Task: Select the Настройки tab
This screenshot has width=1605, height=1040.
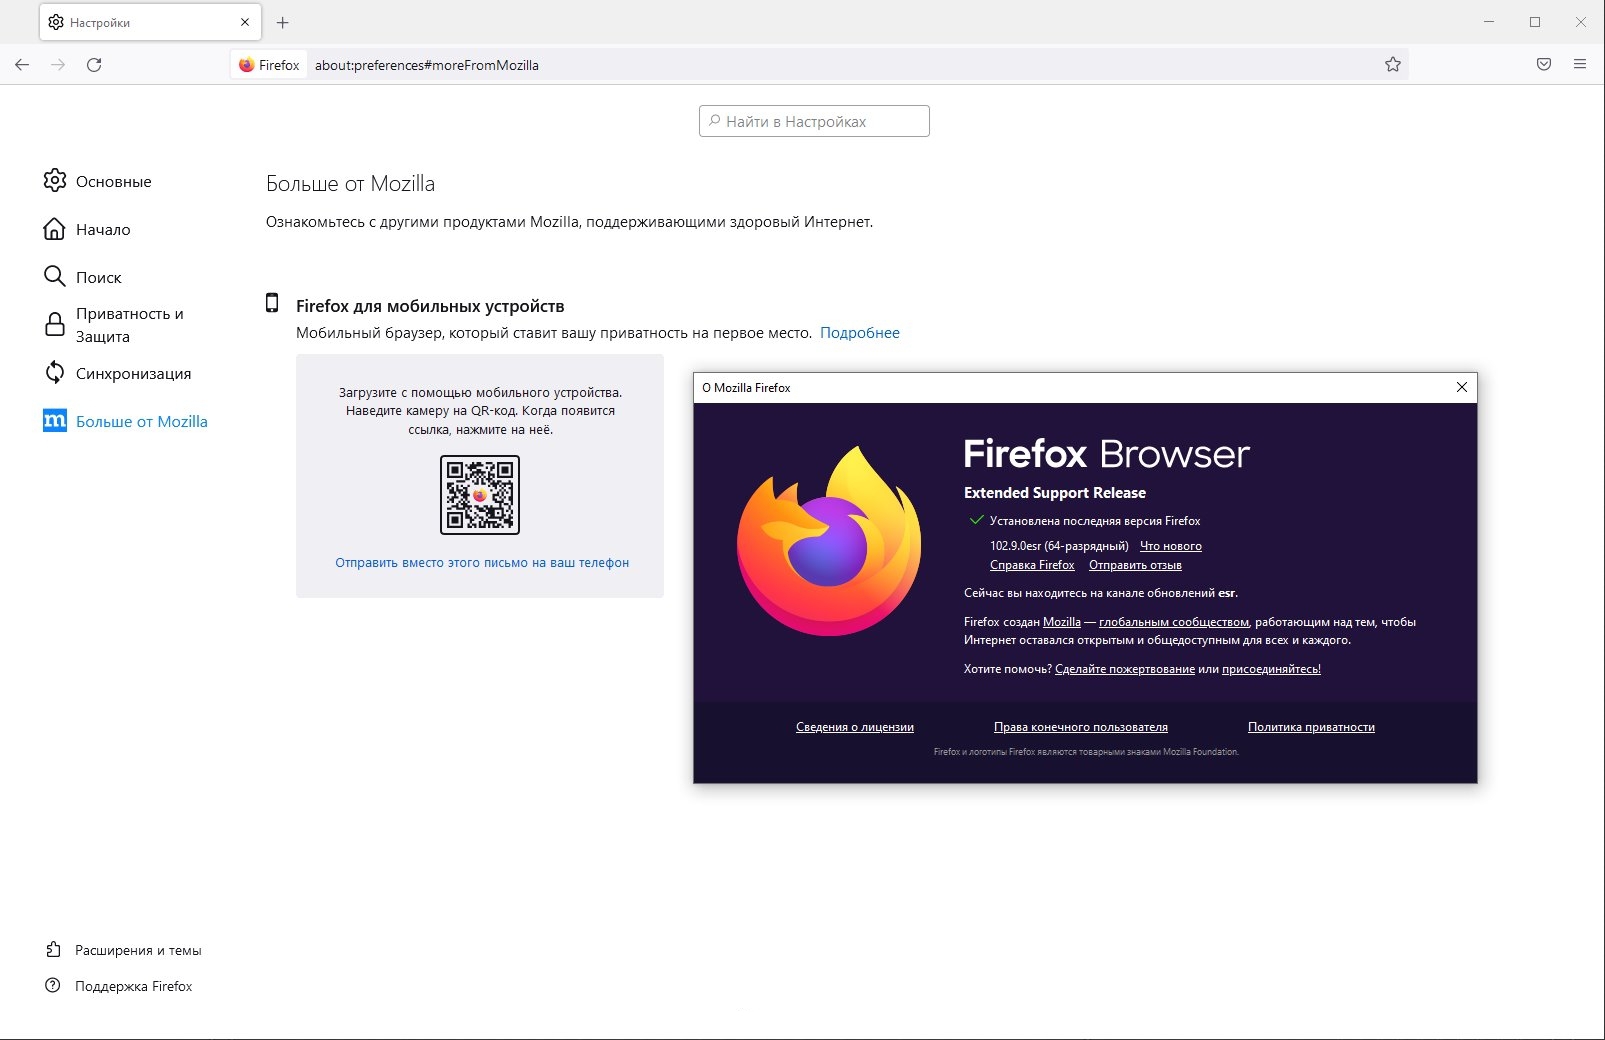Action: pyautogui.click(x=150, y=22)
